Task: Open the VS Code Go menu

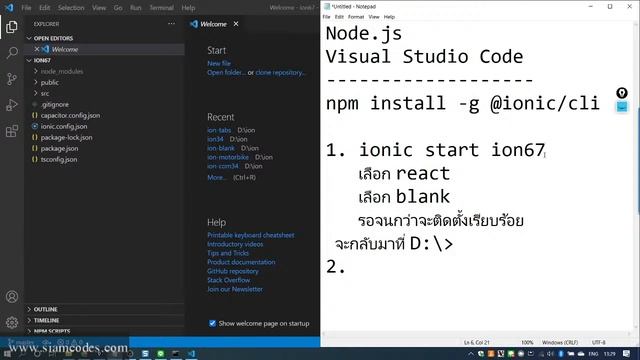Action: coord(118,8)
